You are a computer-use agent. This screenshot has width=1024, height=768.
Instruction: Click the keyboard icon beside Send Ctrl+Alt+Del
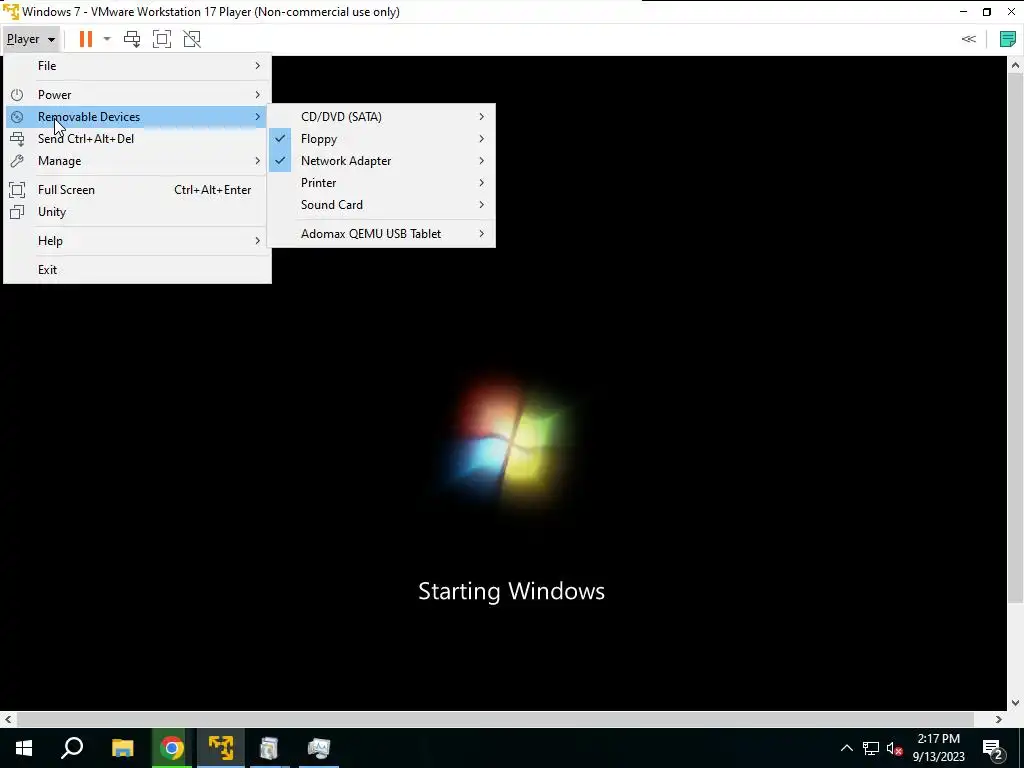pyautogui.click(x=17, y=139)
